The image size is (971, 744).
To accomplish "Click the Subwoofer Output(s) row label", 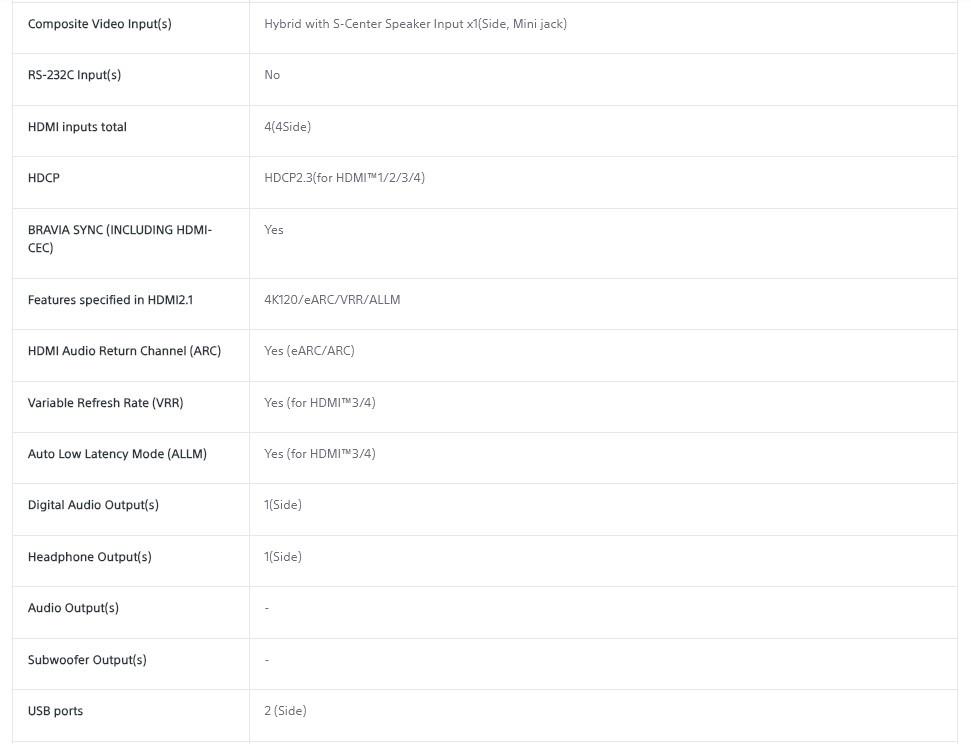I will point(87,660).
